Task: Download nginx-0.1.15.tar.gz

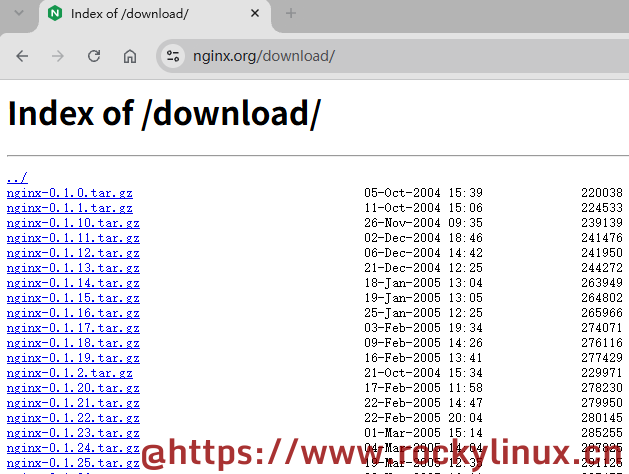Action: pos(73,298)
